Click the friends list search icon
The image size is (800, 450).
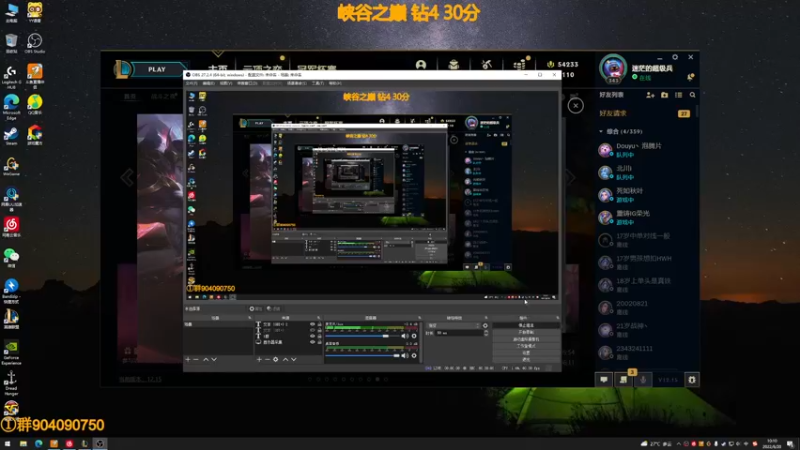(692, 95)
